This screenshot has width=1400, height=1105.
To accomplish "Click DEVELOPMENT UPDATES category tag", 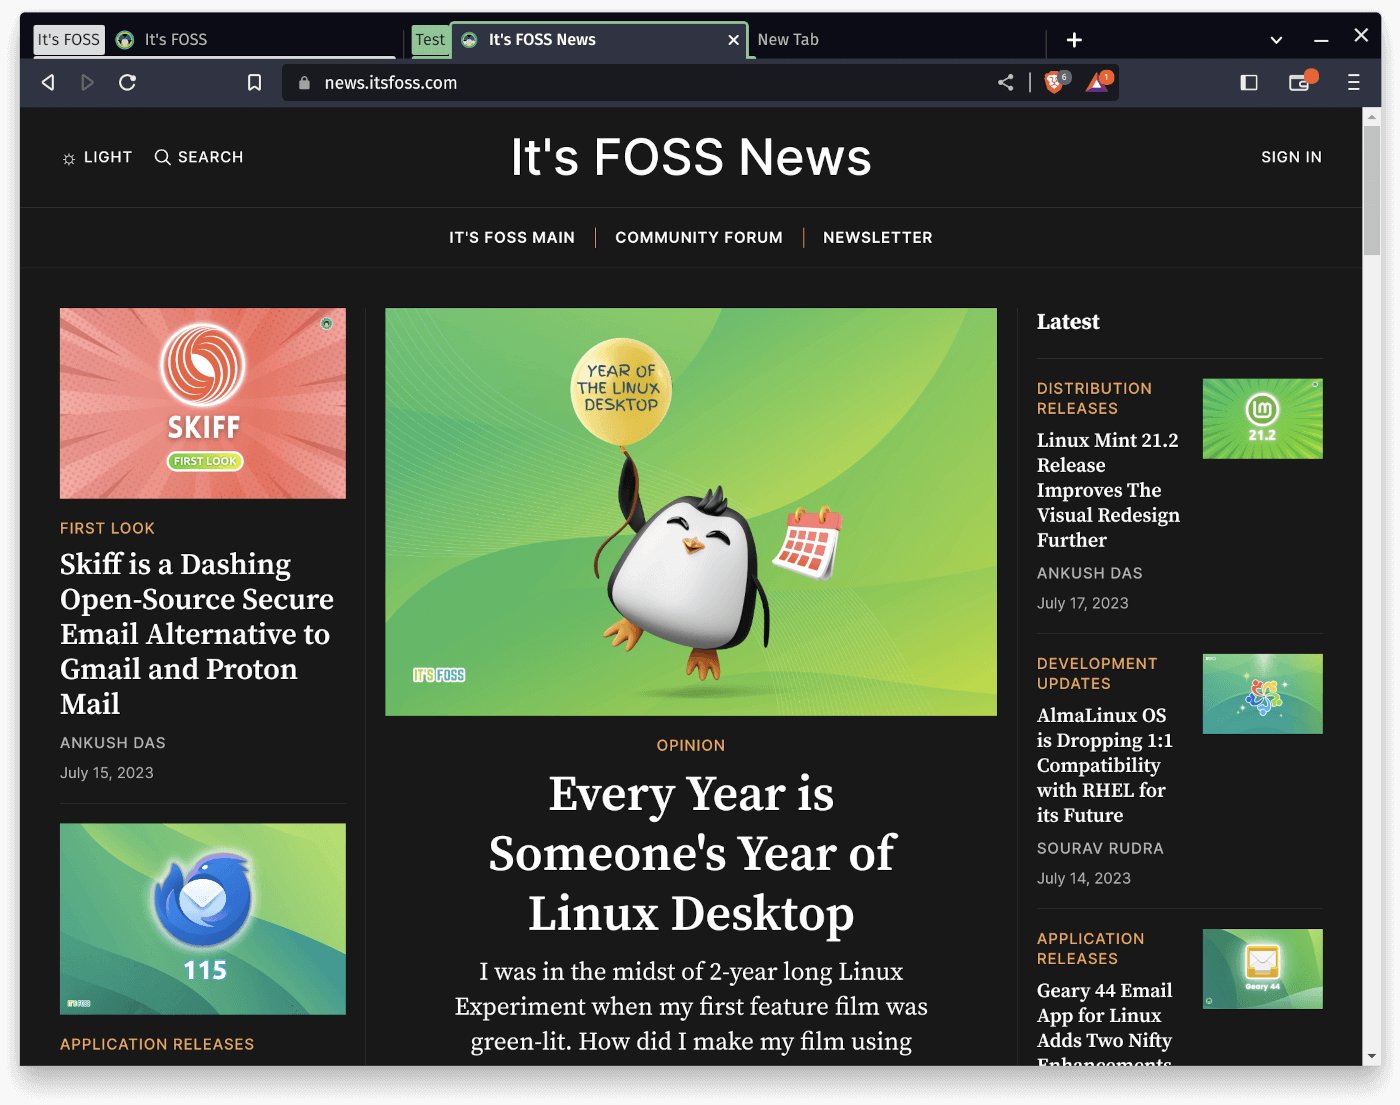I will pyautogui.click(x=1097, y=673).
